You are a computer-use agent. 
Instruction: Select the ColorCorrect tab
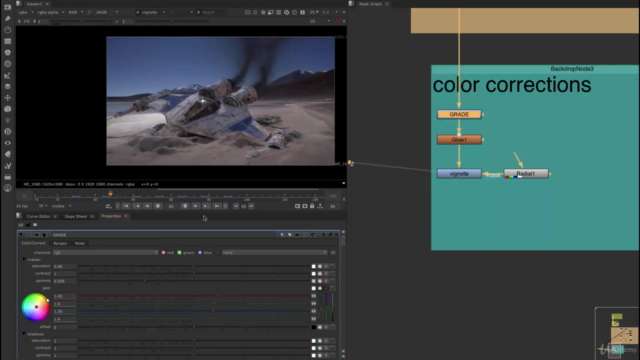tap(33, 243)
